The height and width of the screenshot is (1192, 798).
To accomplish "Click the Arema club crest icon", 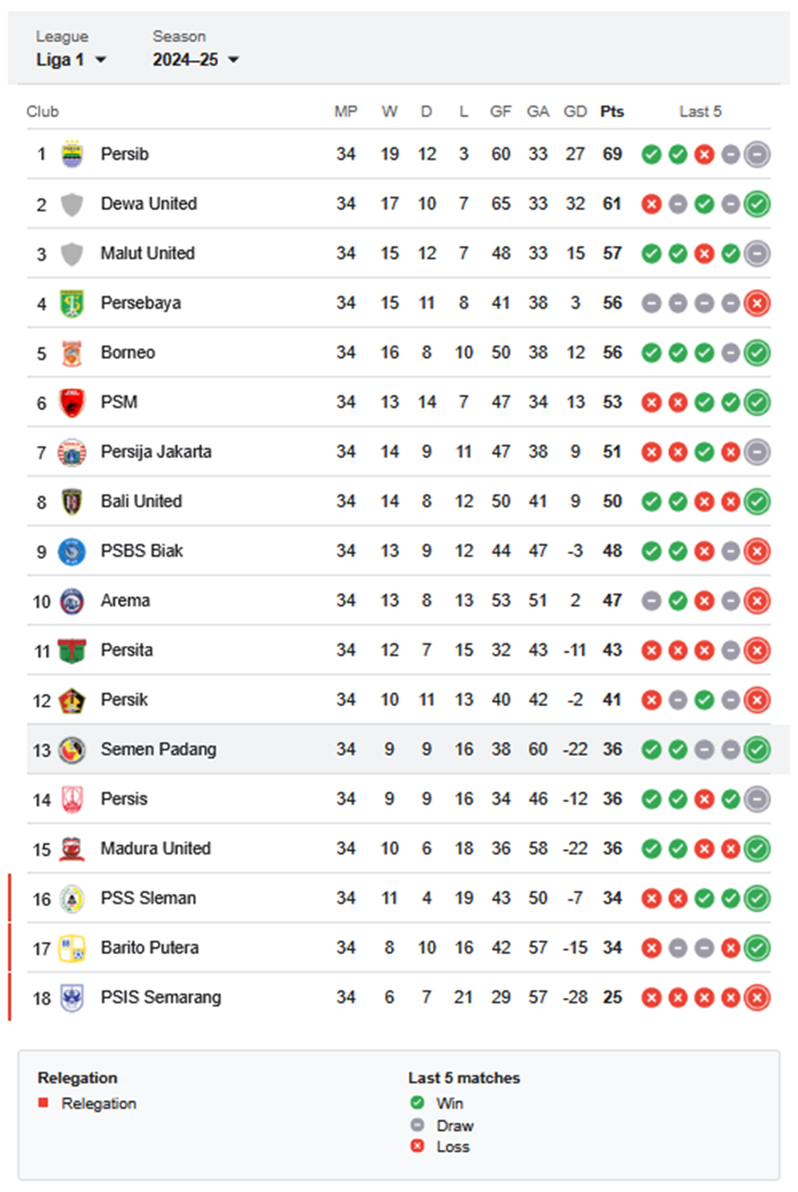I will point(72,601).
